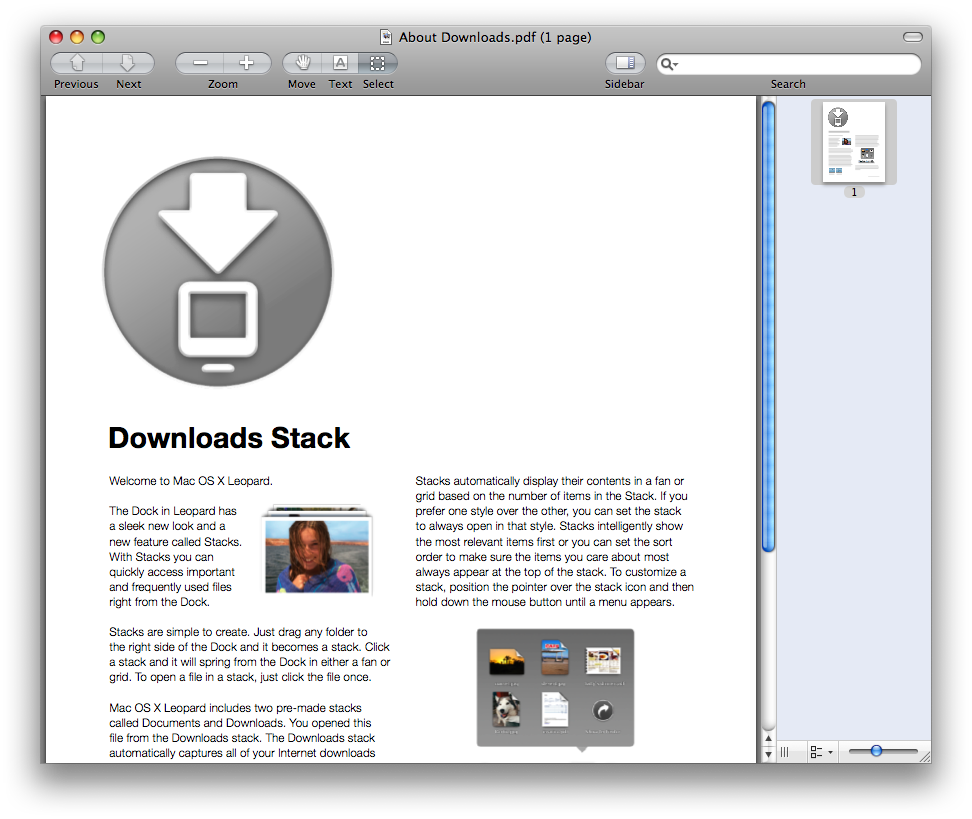The width and height of the screenshot is (972, 819).
Task: Click the sidebar width grip handle
Action: [x=784, y=752]
